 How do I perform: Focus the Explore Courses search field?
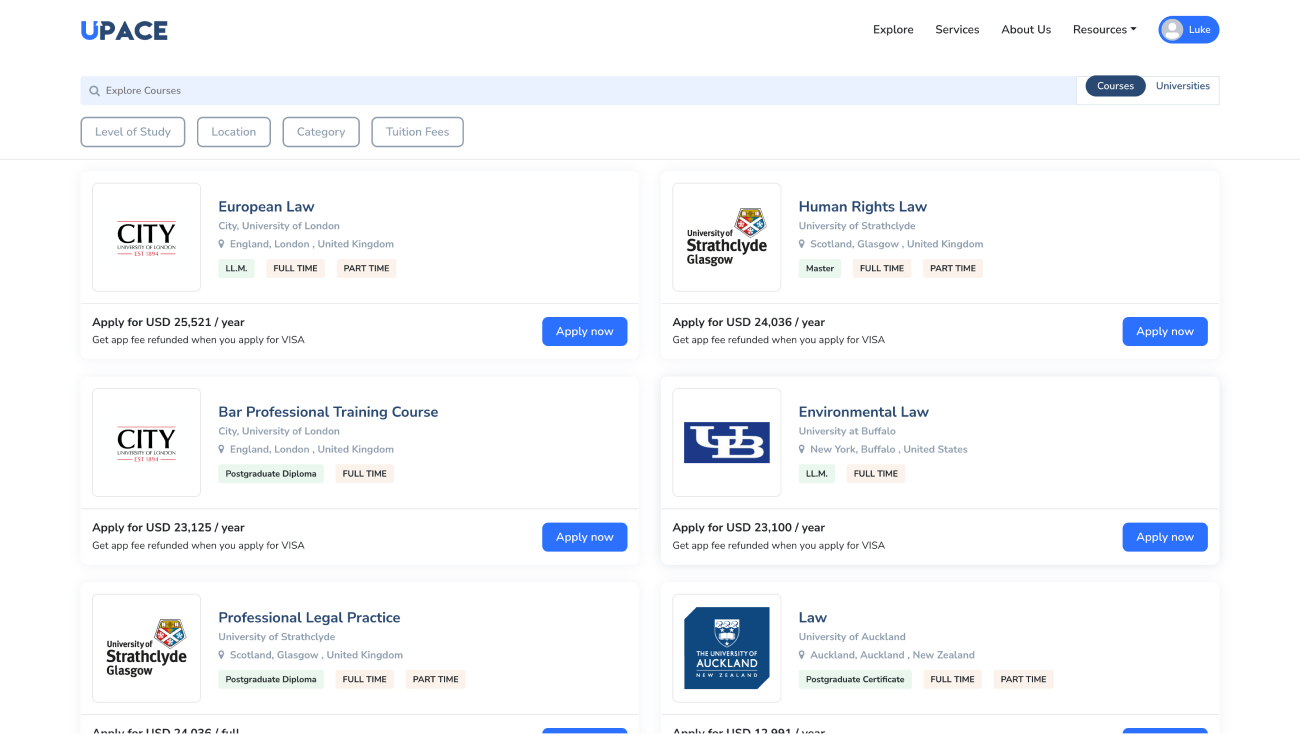580,91
